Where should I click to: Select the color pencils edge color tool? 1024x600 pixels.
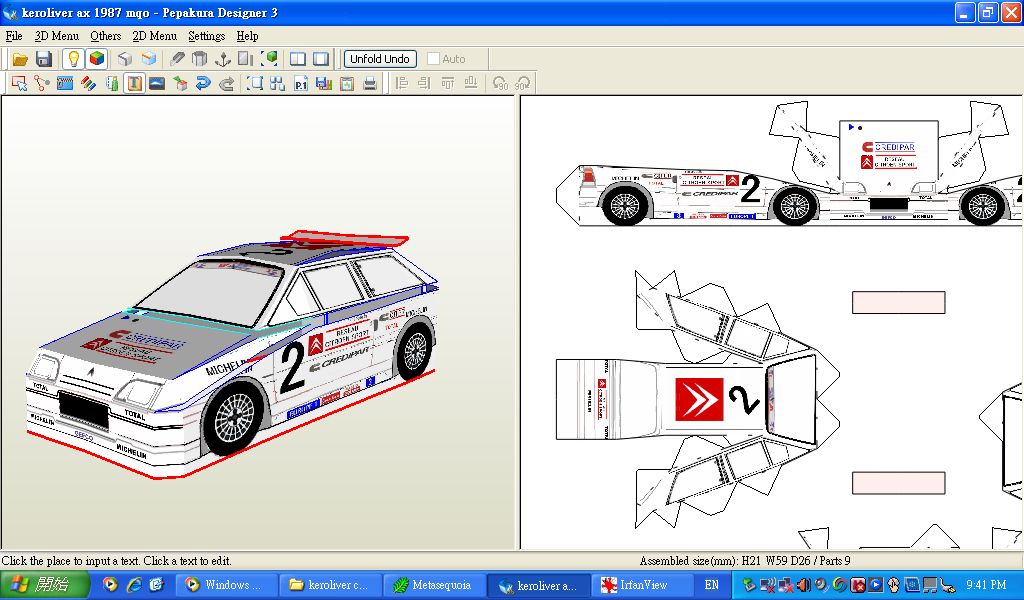coord(88,83)
